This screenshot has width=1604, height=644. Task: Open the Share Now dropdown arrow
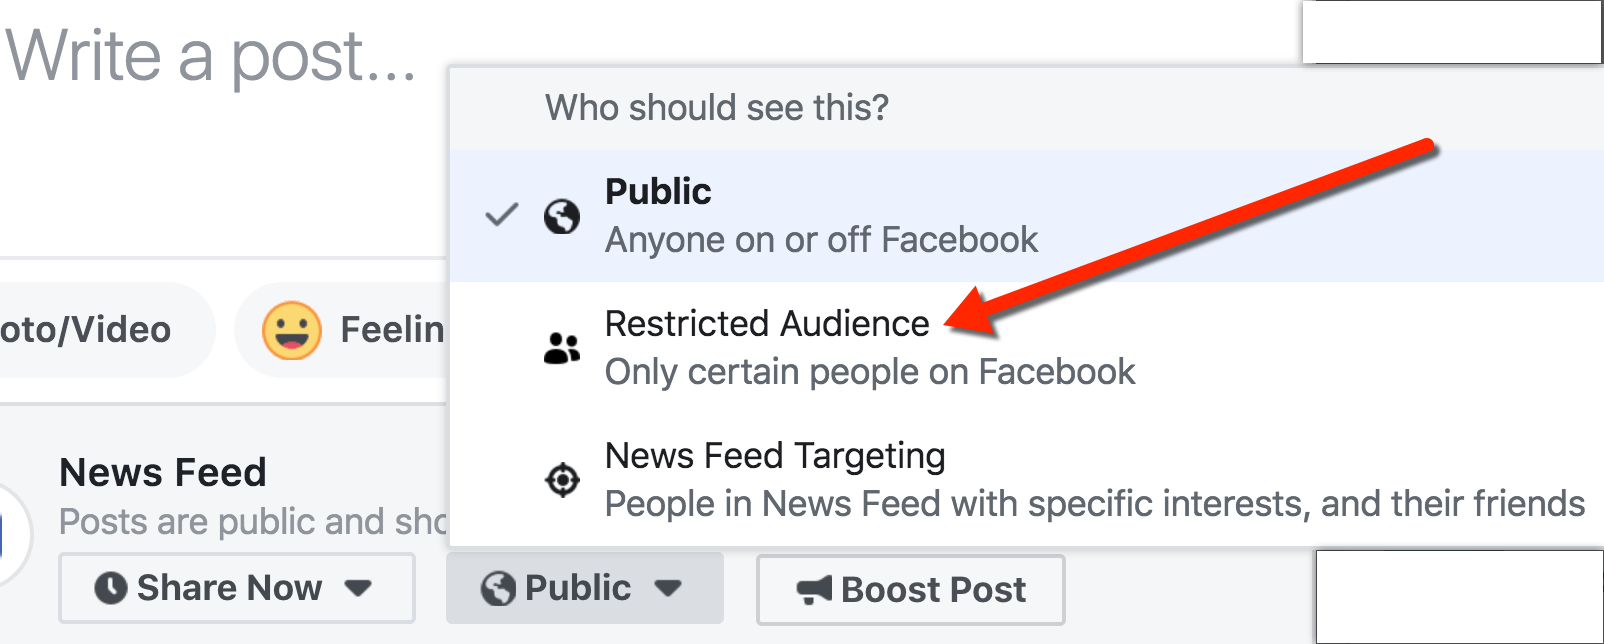coord(360,589)
